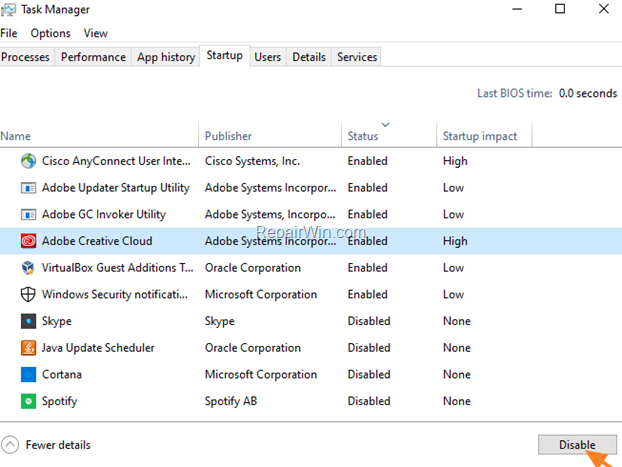622x467 pixels.
Task: Click the Disable button
Action: click(x=577, y=445)
